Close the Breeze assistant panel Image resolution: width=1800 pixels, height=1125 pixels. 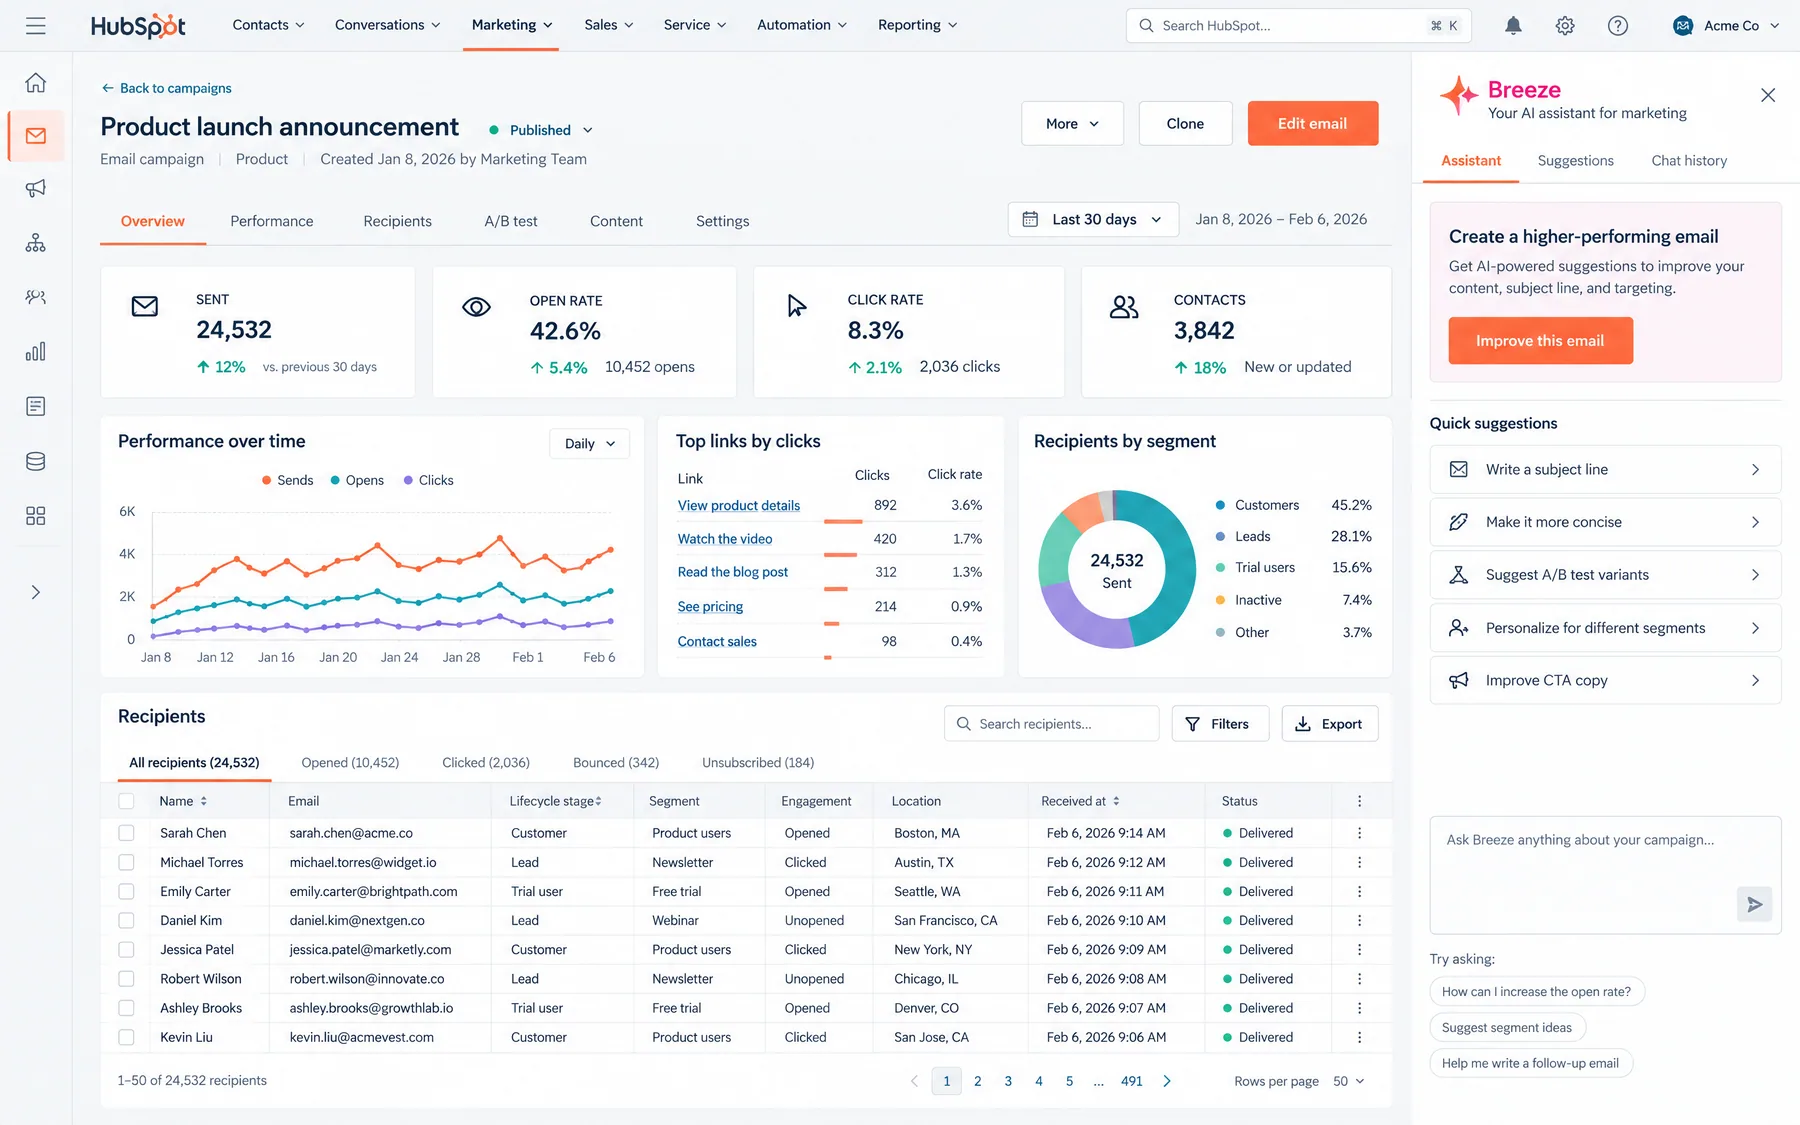pos(1768,95)
